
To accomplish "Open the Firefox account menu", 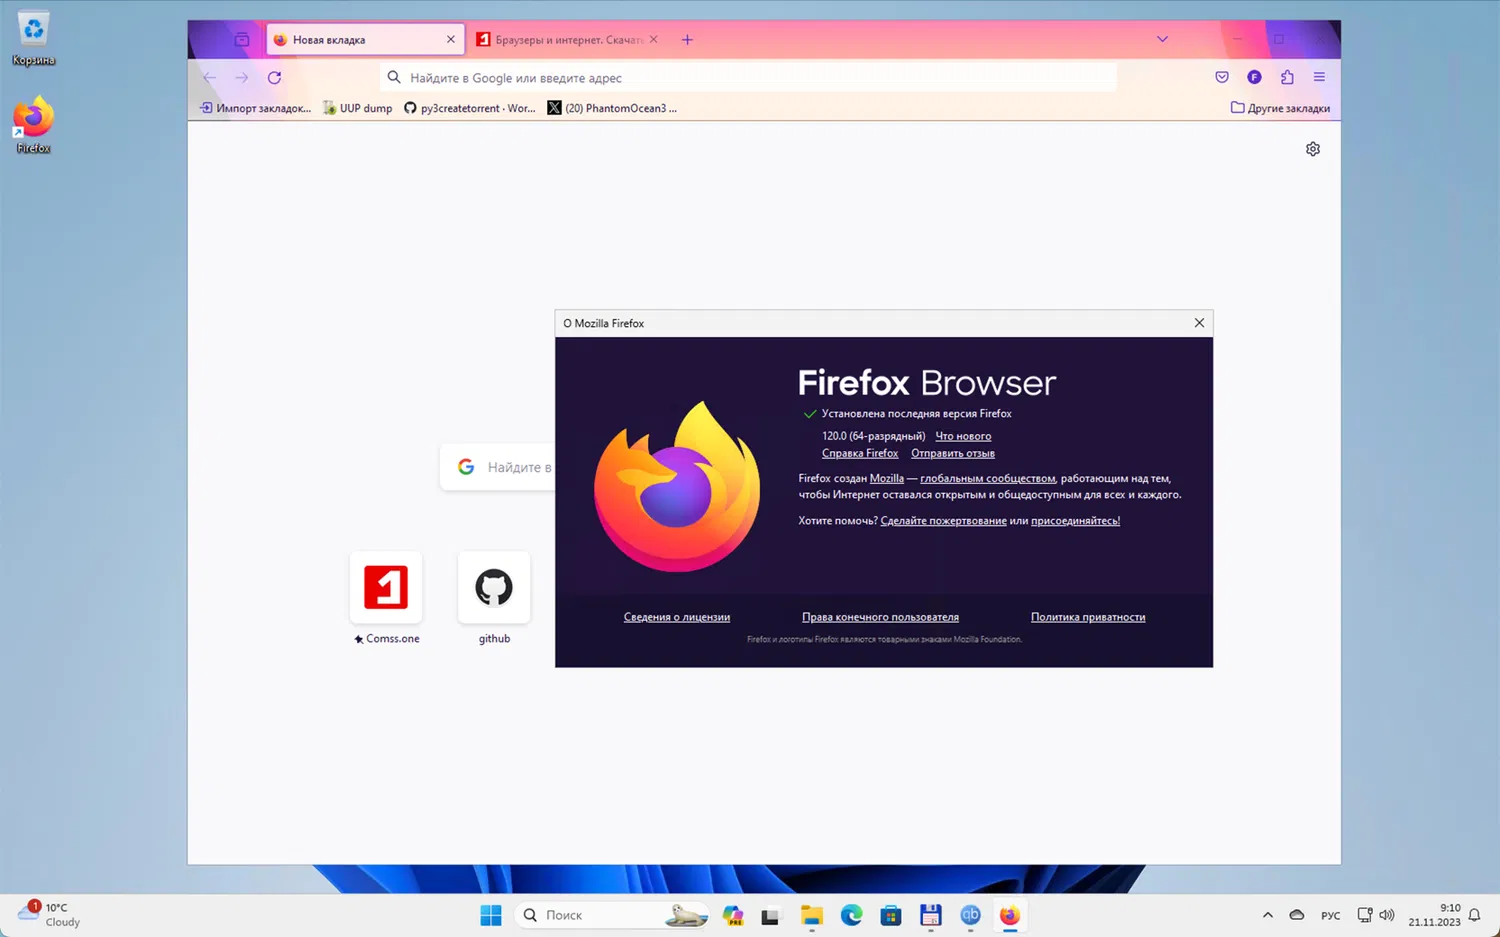I will [1254, 77].
